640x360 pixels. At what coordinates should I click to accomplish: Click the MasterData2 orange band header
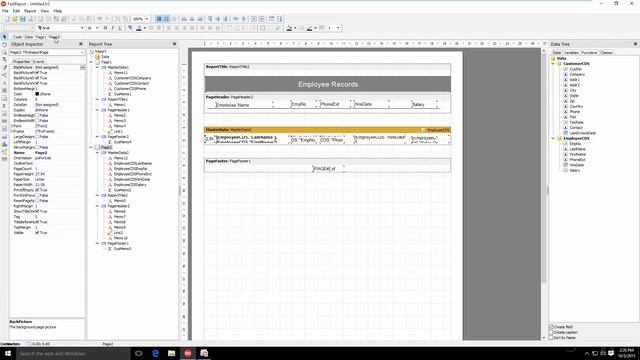(x=327, y=130)
